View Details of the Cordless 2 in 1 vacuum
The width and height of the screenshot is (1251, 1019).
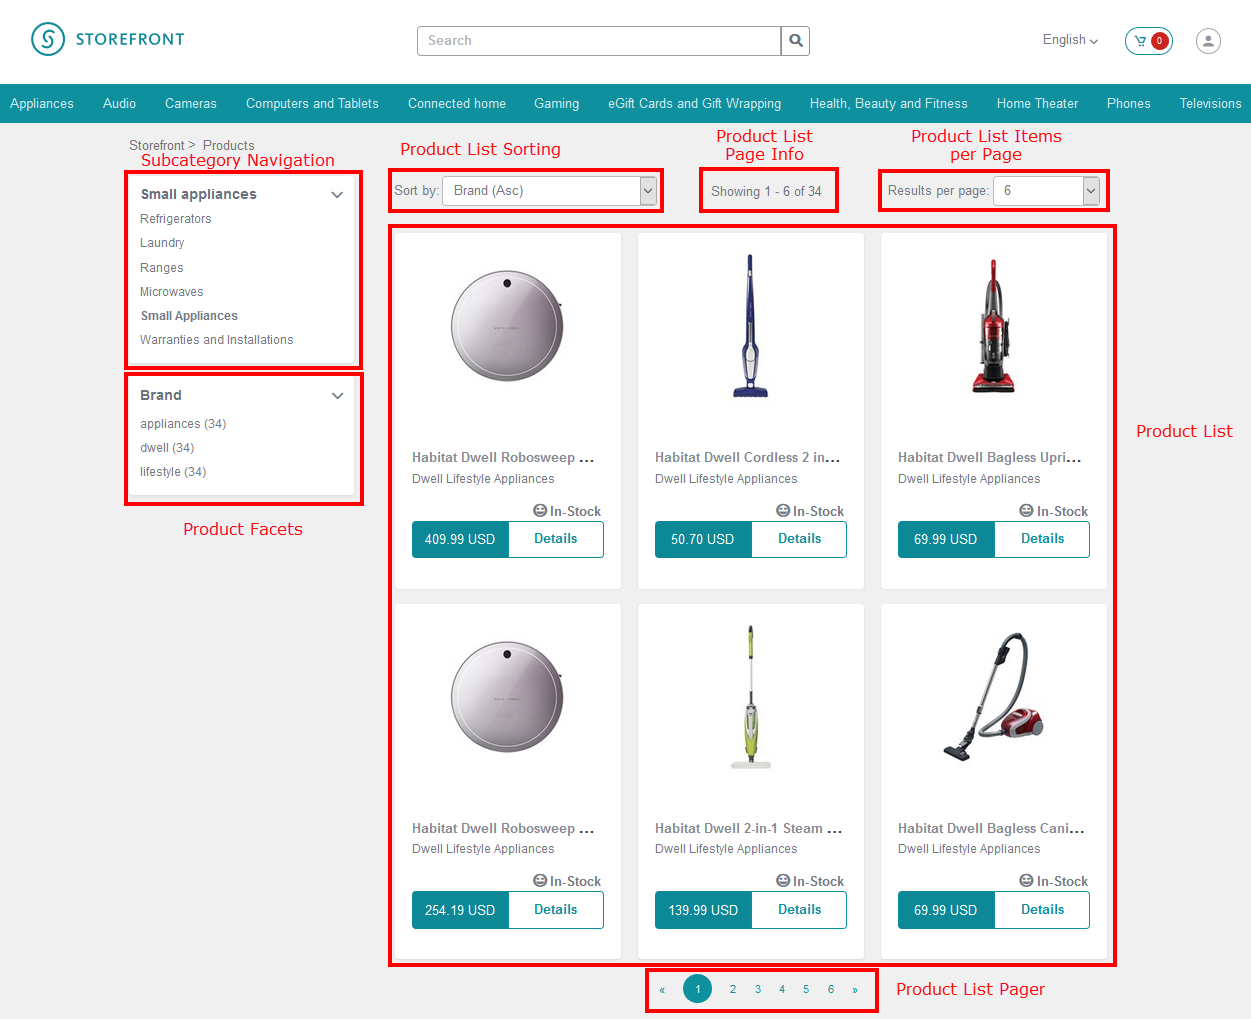click(x=799, y=539)
